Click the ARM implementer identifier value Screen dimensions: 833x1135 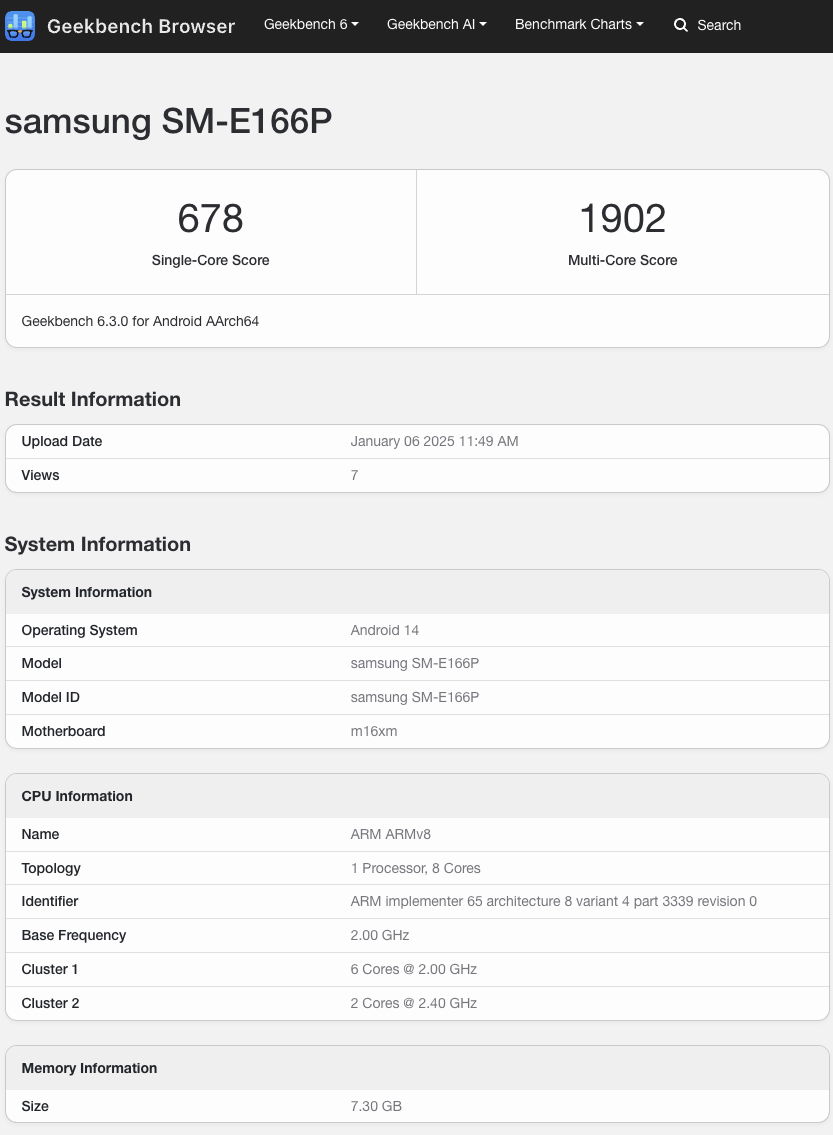click(x=553, y=901)
